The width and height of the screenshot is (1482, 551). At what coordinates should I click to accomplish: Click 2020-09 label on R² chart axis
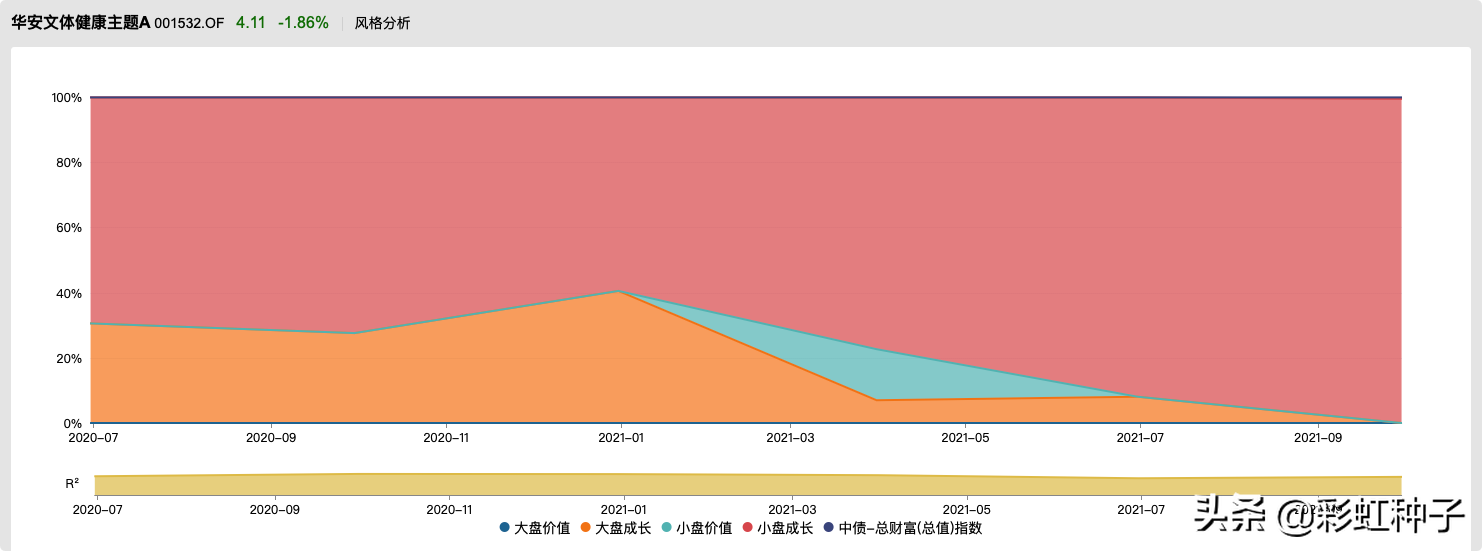(x=275, y=509)
